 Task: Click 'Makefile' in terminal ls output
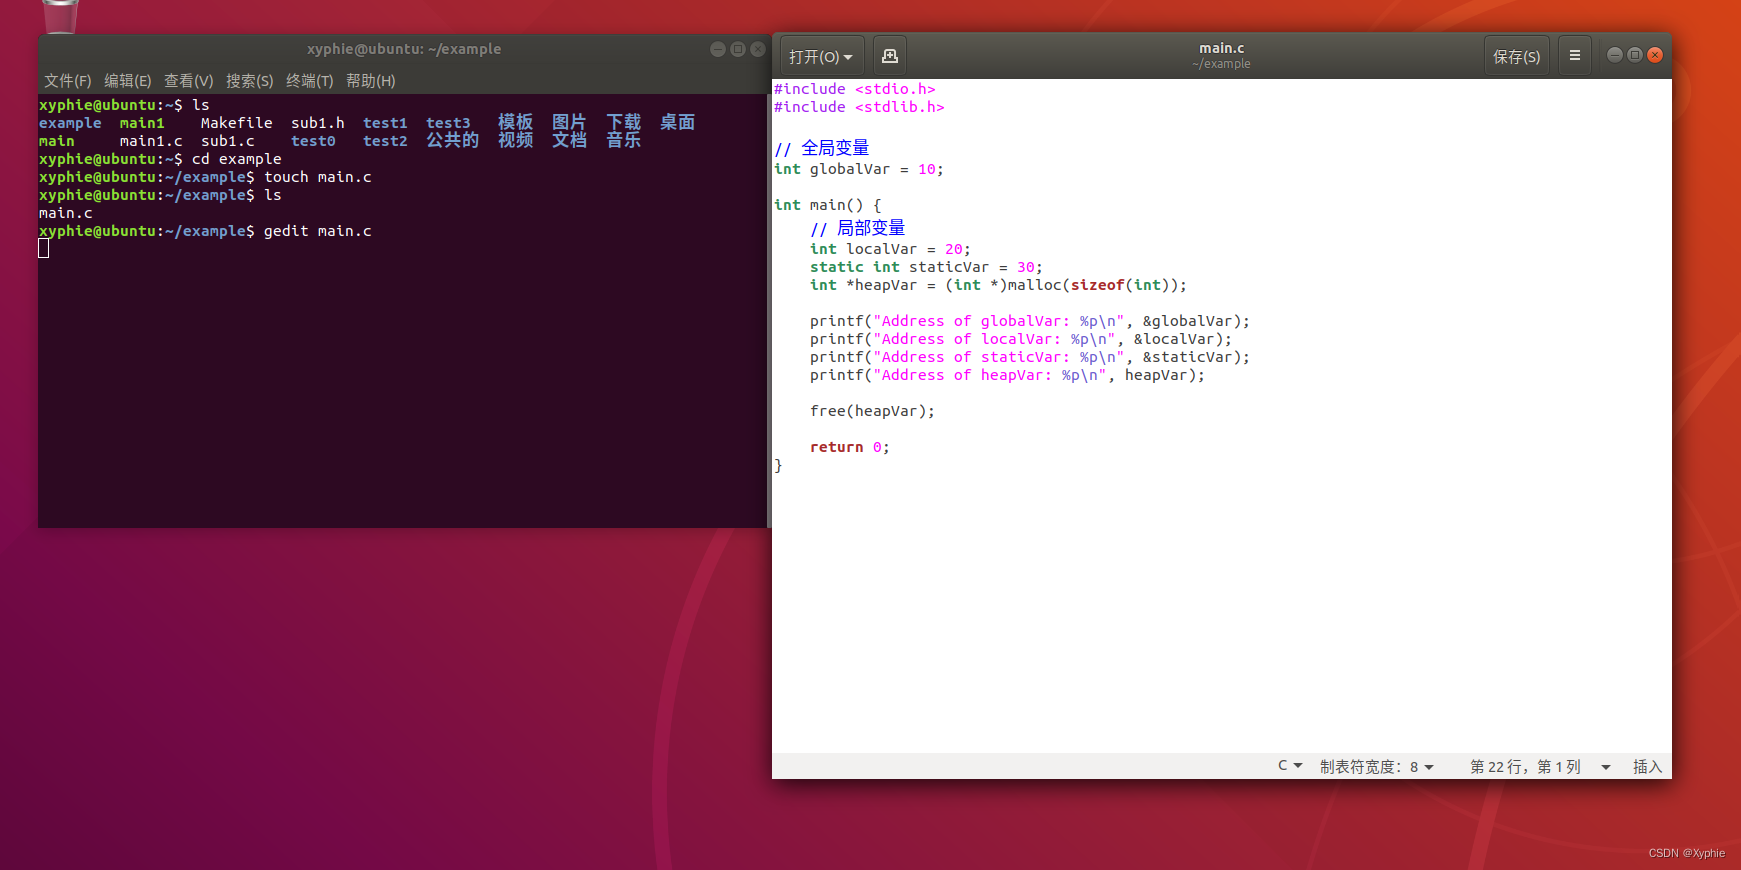pos(236,123)
